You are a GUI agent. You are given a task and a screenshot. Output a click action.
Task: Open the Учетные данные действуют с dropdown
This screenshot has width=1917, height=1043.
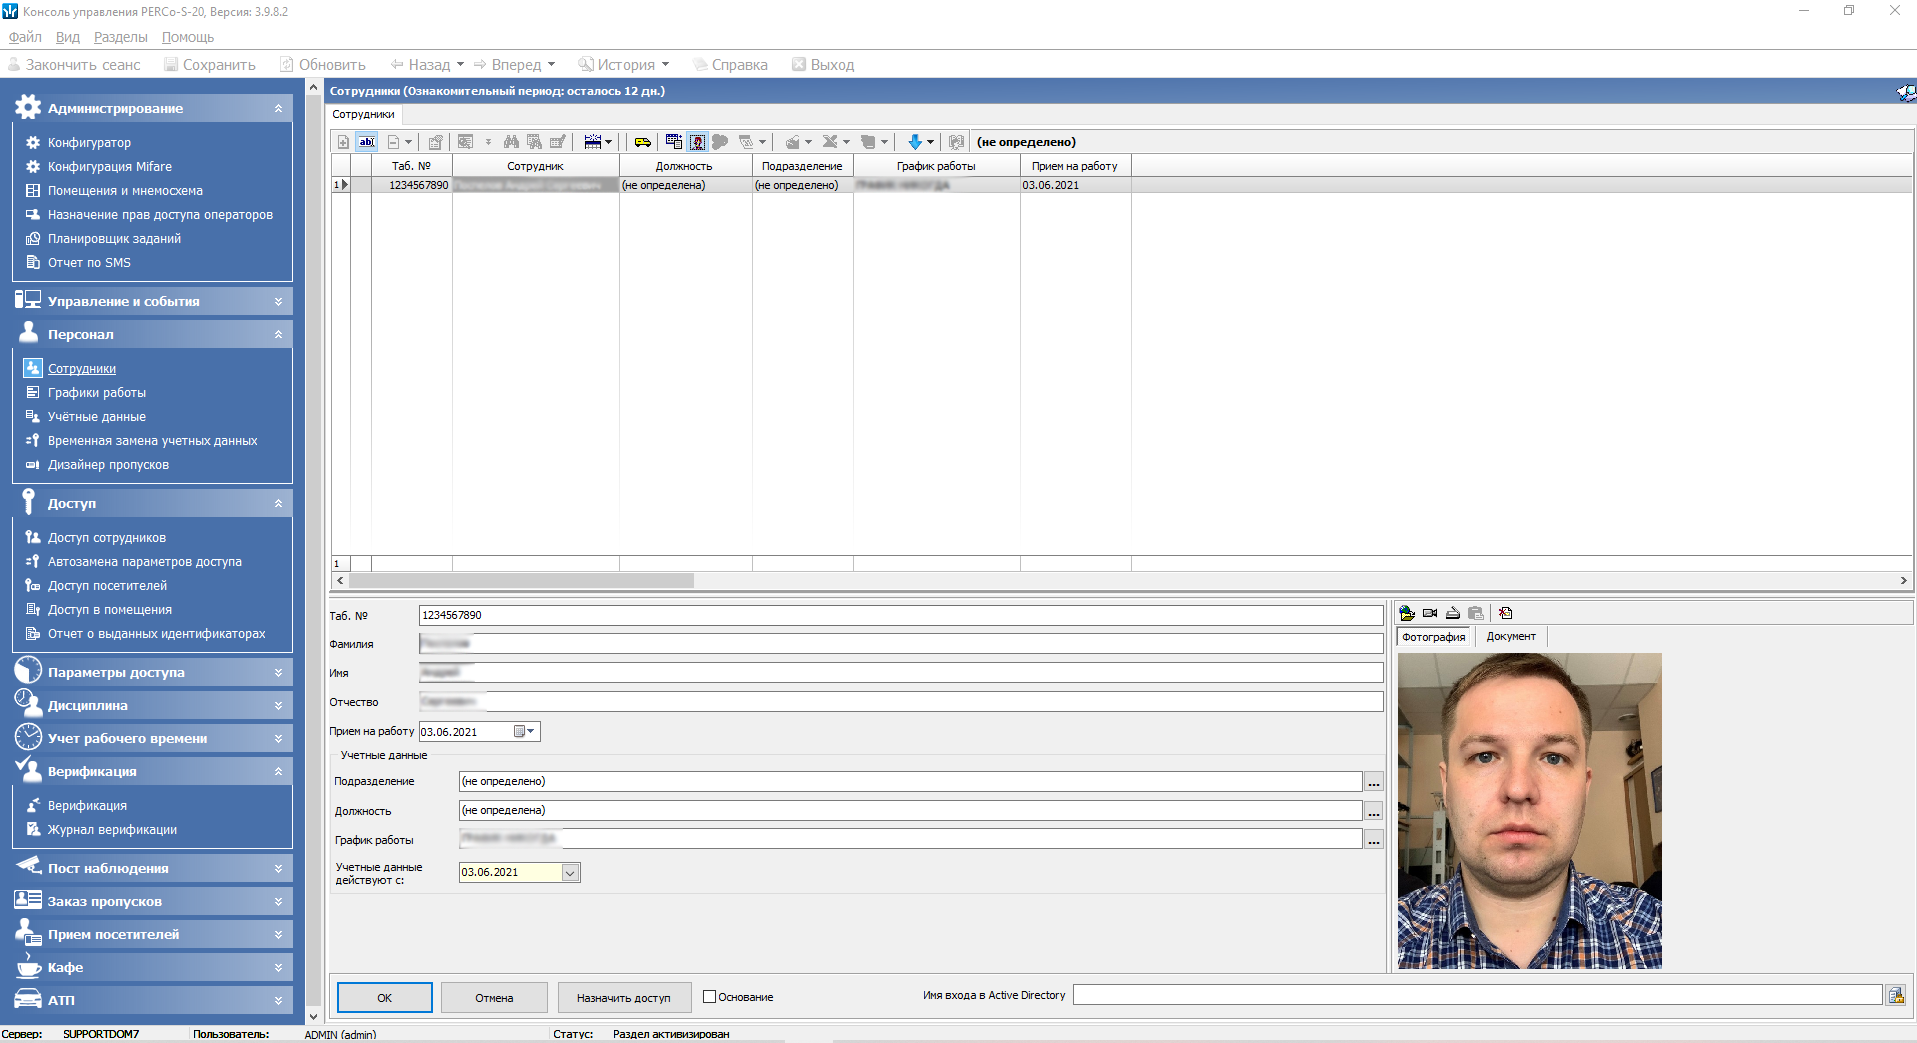point(570,873)
